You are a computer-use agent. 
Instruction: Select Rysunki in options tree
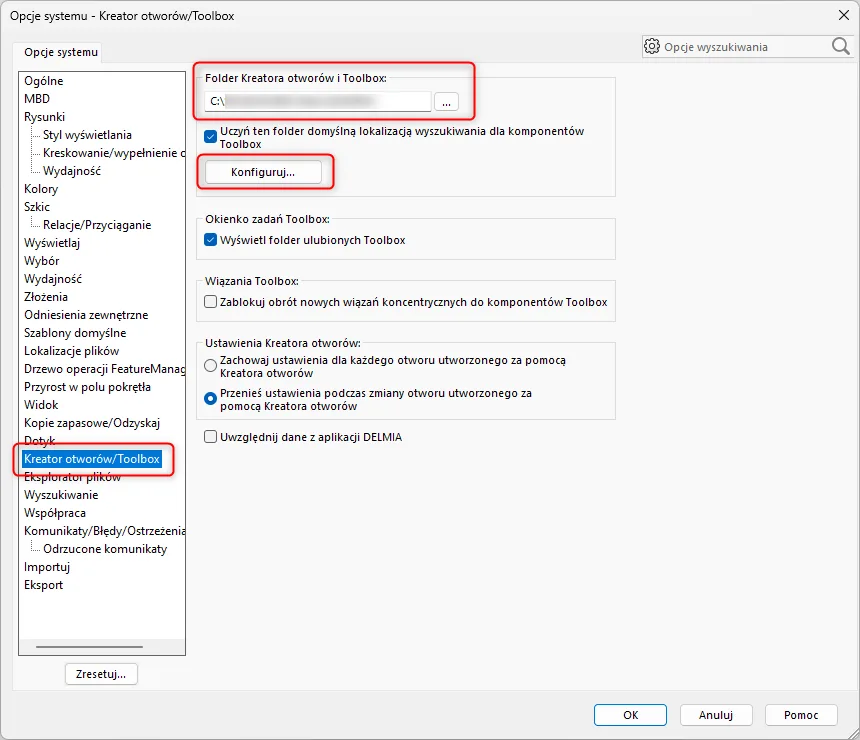pyautogui.click(x=44, y=117)
